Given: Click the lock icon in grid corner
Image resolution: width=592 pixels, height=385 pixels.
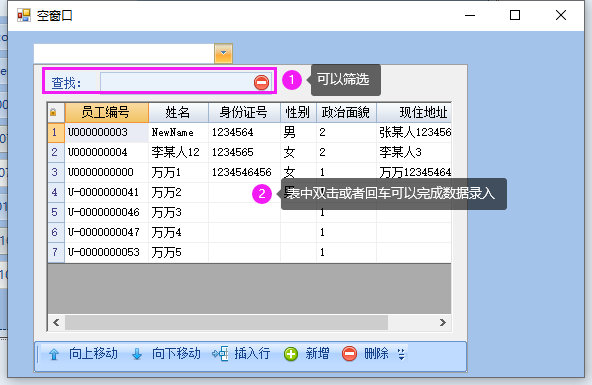Looking at the screenshot, I should click(53, 112).
